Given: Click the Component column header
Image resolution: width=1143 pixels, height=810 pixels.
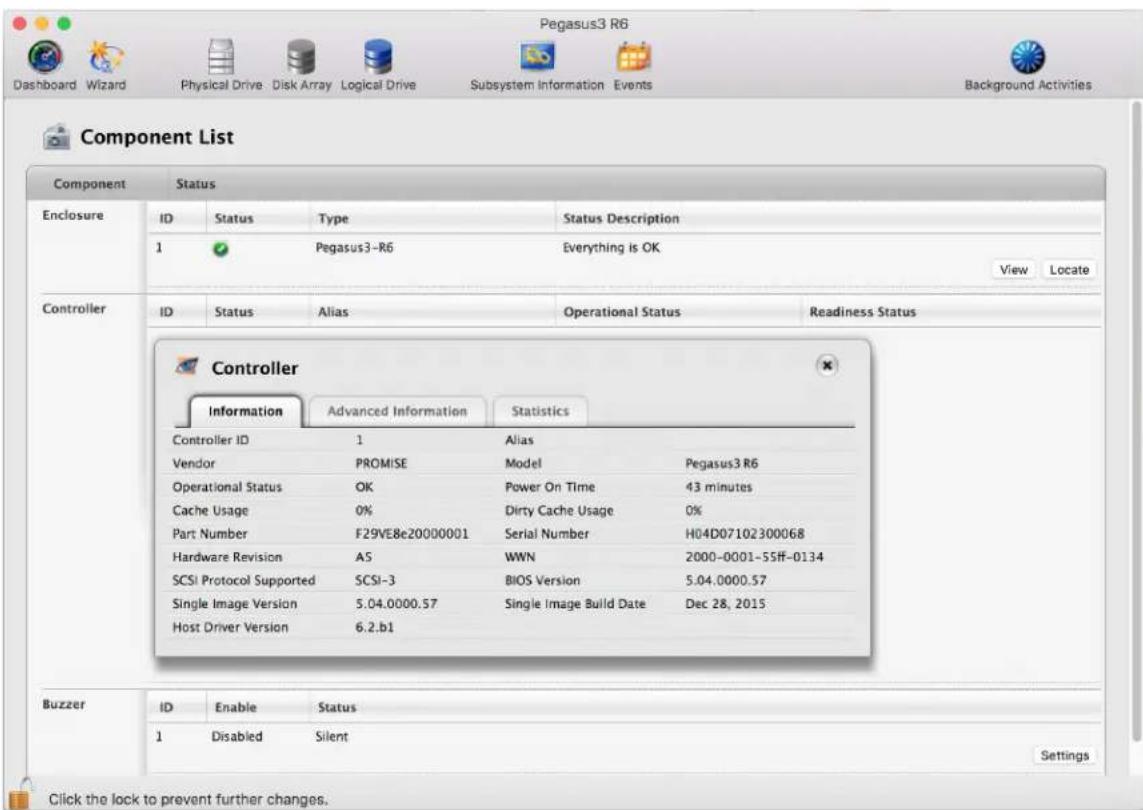Looking at the screenshot, I should click(x=89, y=184).
